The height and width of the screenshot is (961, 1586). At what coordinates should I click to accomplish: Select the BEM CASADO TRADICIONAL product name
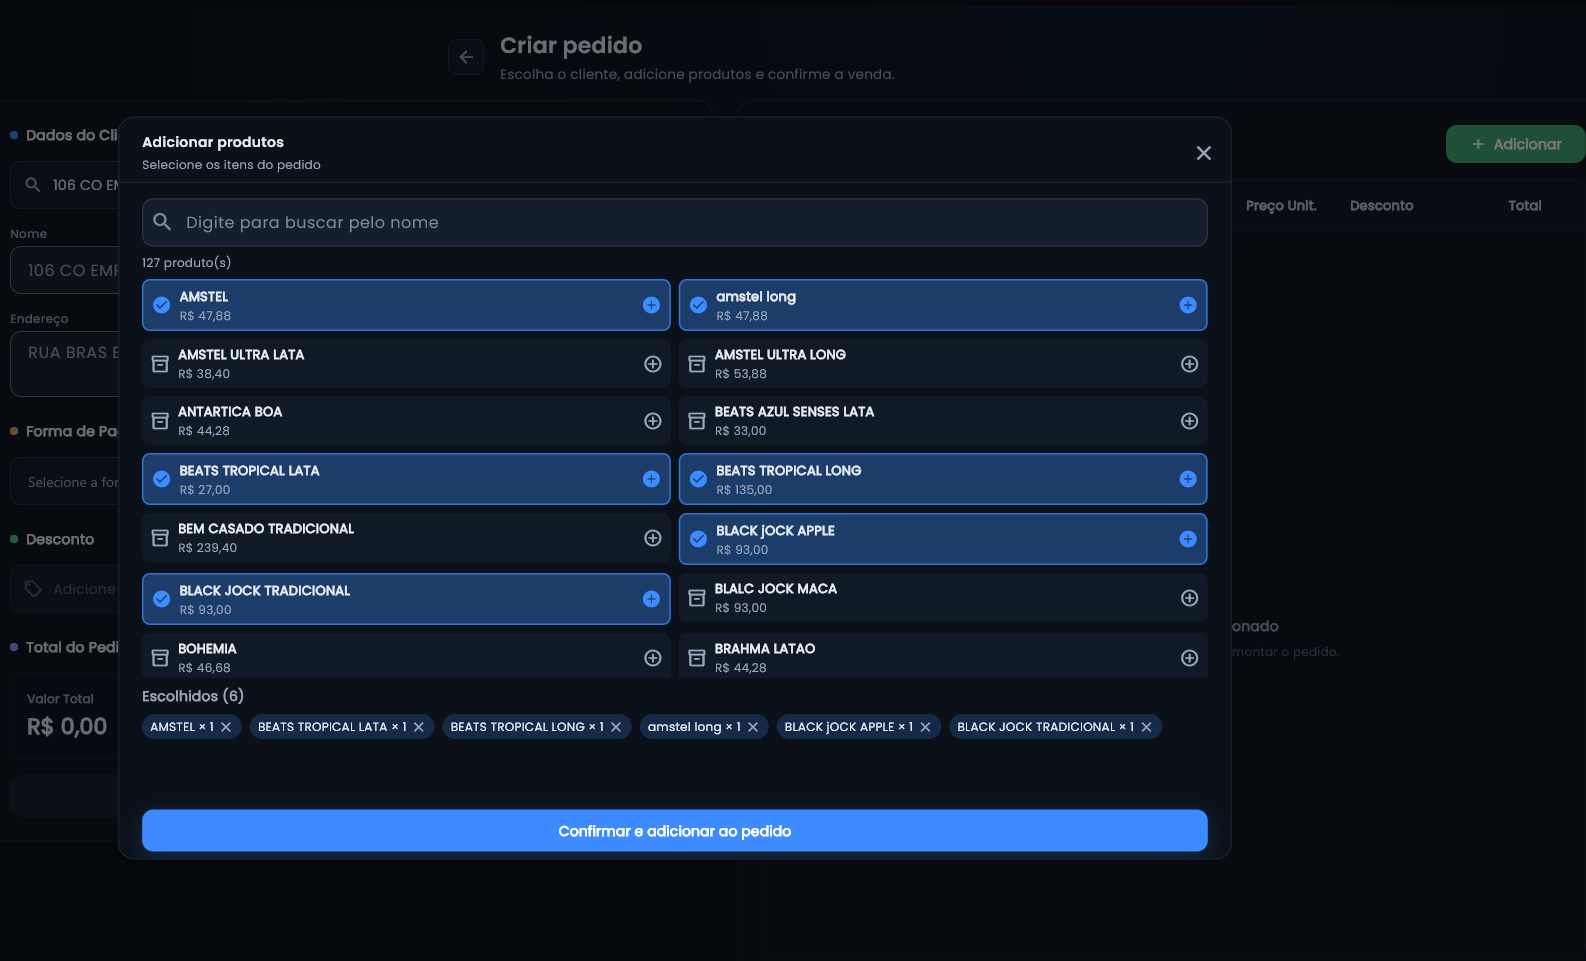coord(266,529)
